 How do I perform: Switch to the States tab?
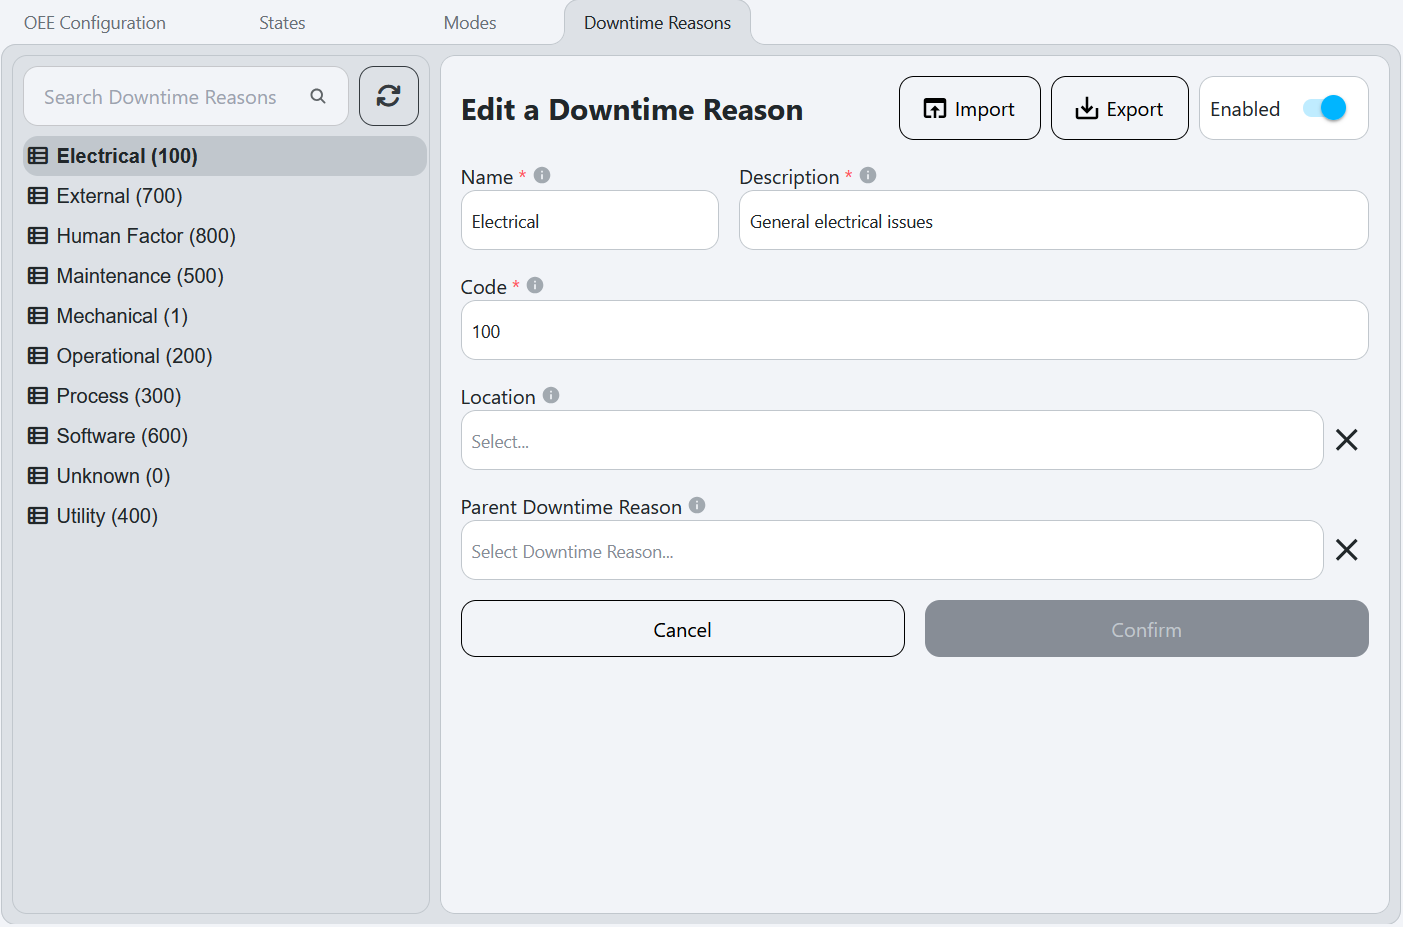click(x=281, y=22)
